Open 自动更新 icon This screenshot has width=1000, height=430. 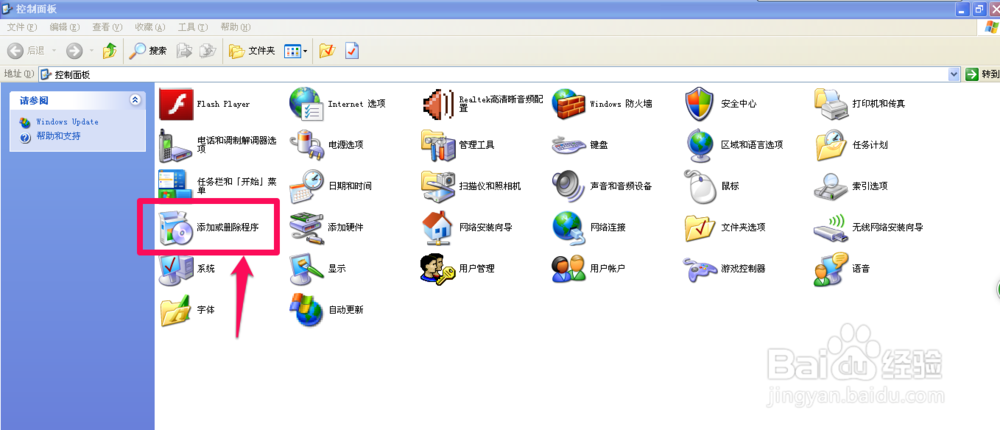click(x=307, y=310)
